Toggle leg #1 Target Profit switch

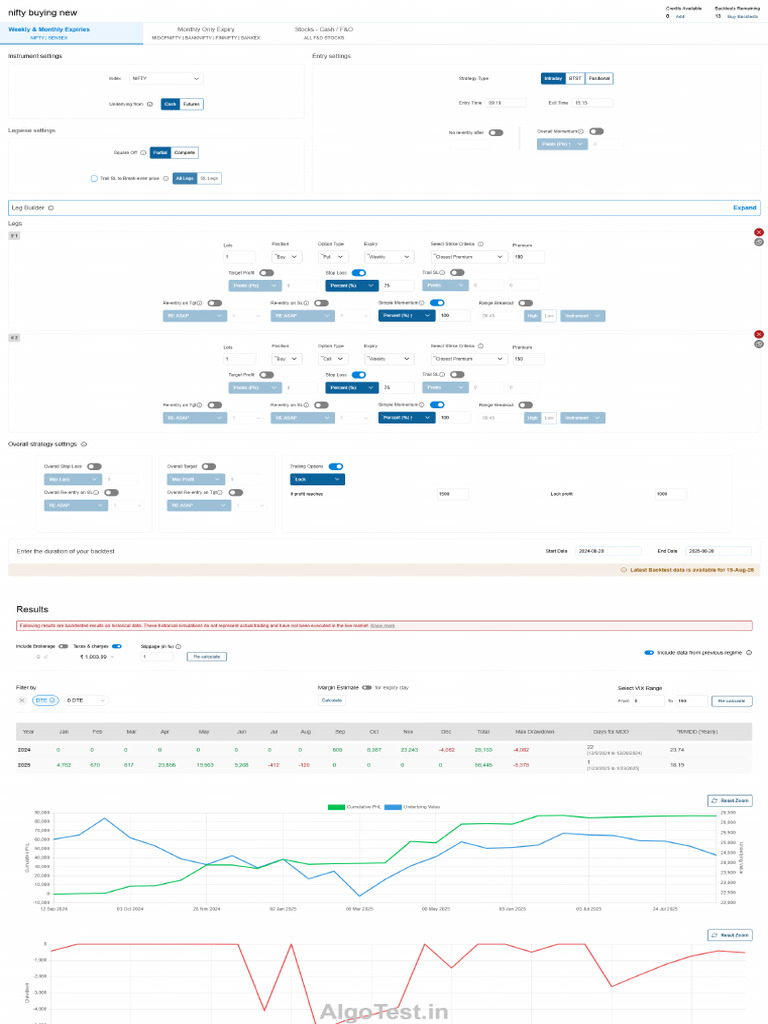266,273
